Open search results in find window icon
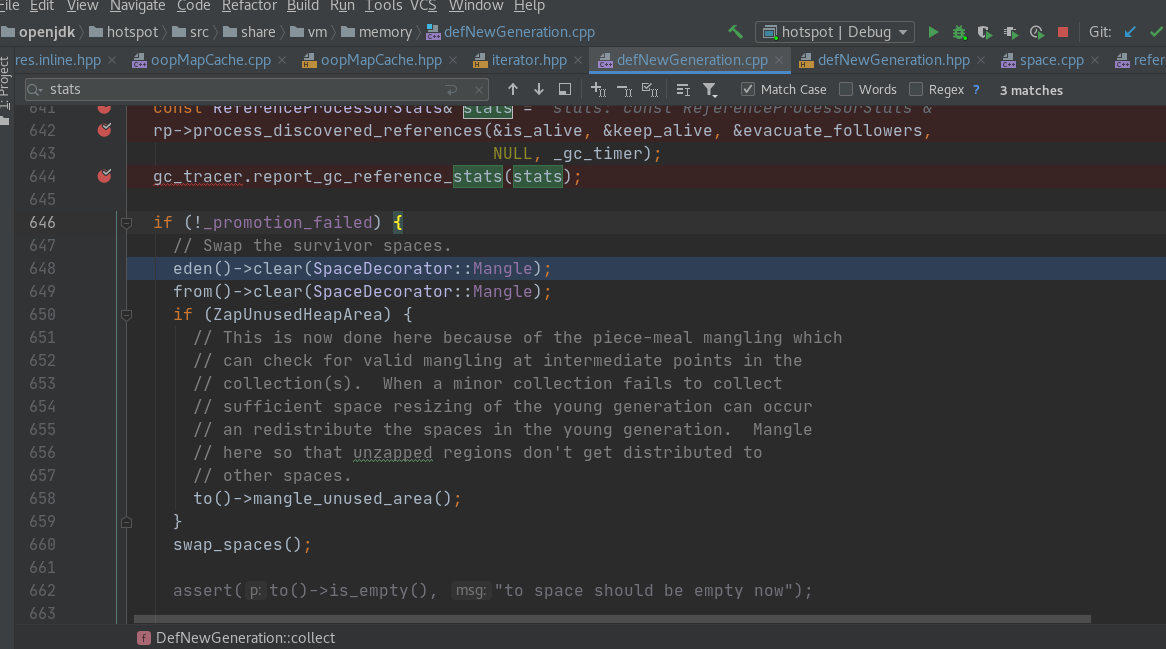Viewport: 1166px width, 649px height. (x=565, y=89)
